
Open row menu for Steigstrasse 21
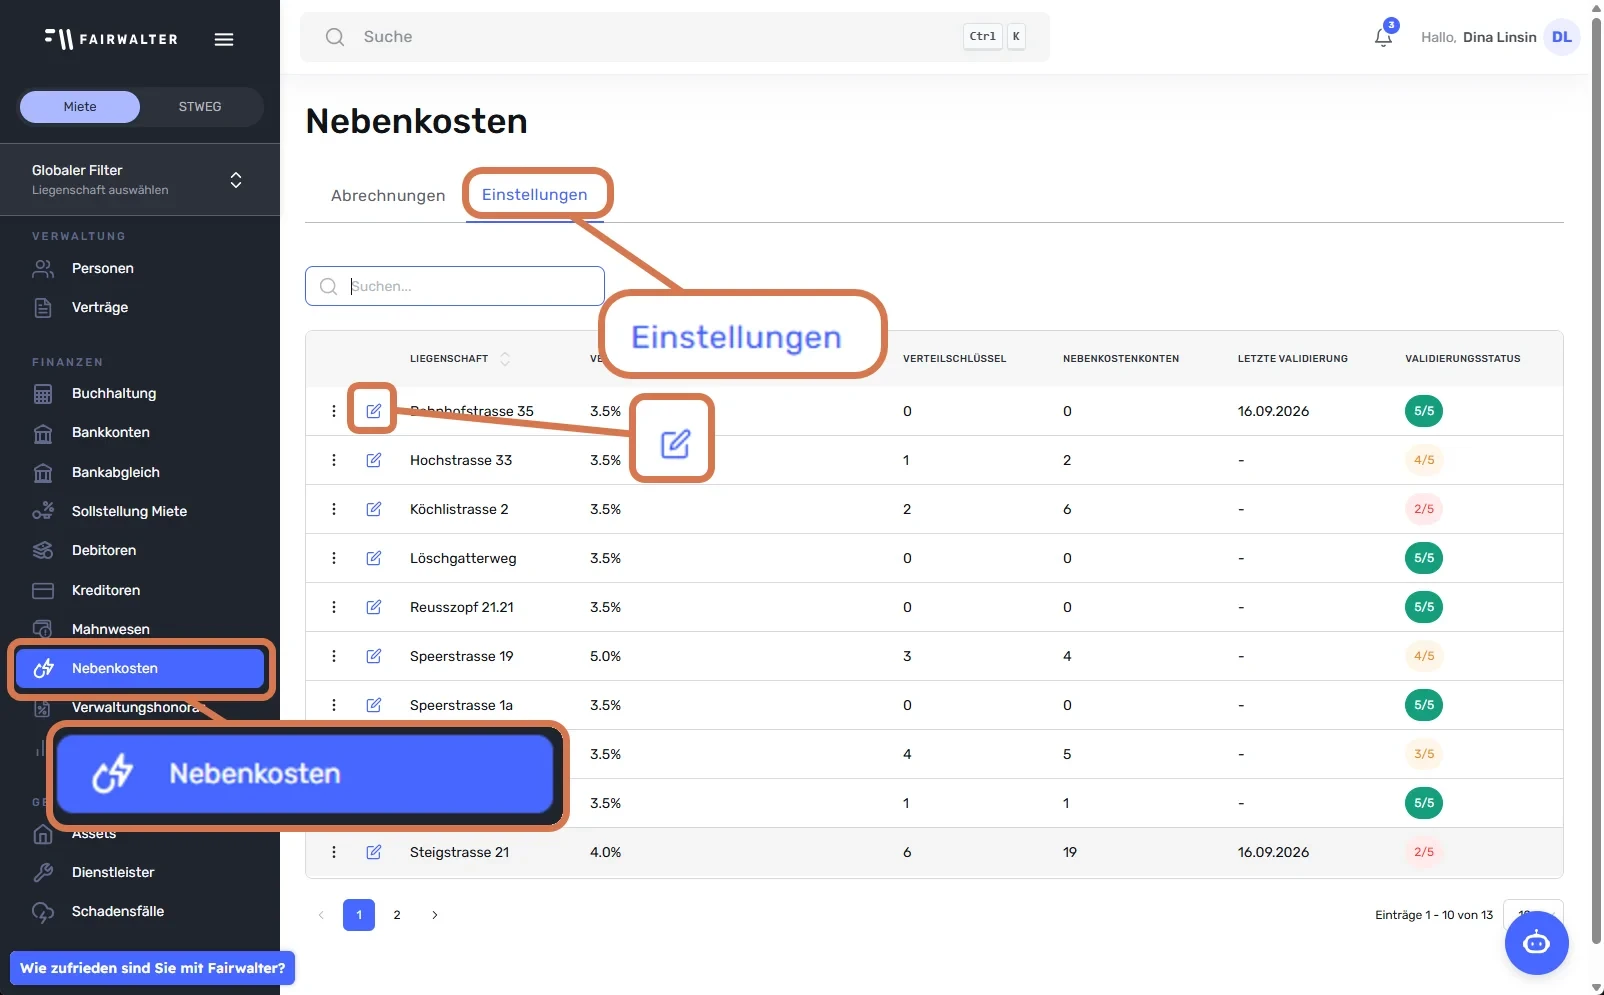(334, 852)
